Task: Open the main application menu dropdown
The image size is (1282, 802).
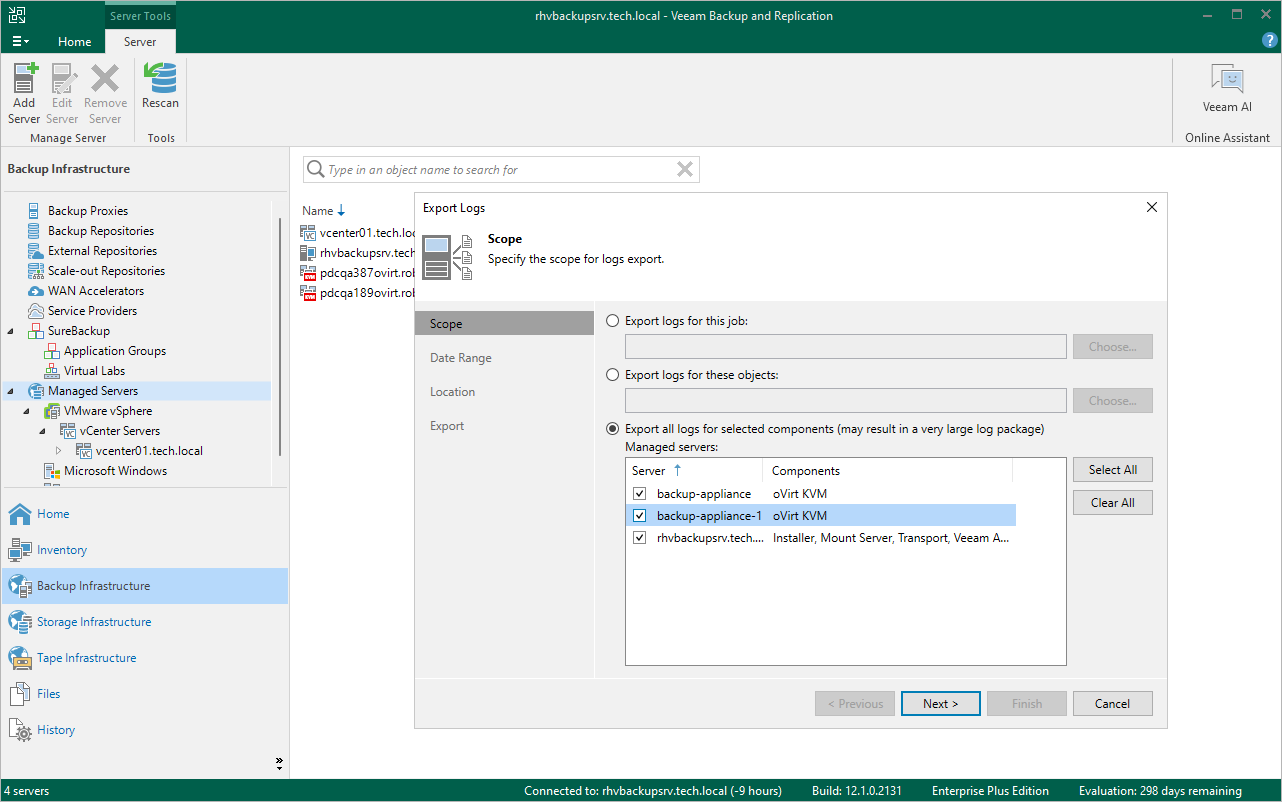Action: click(20, 41)
